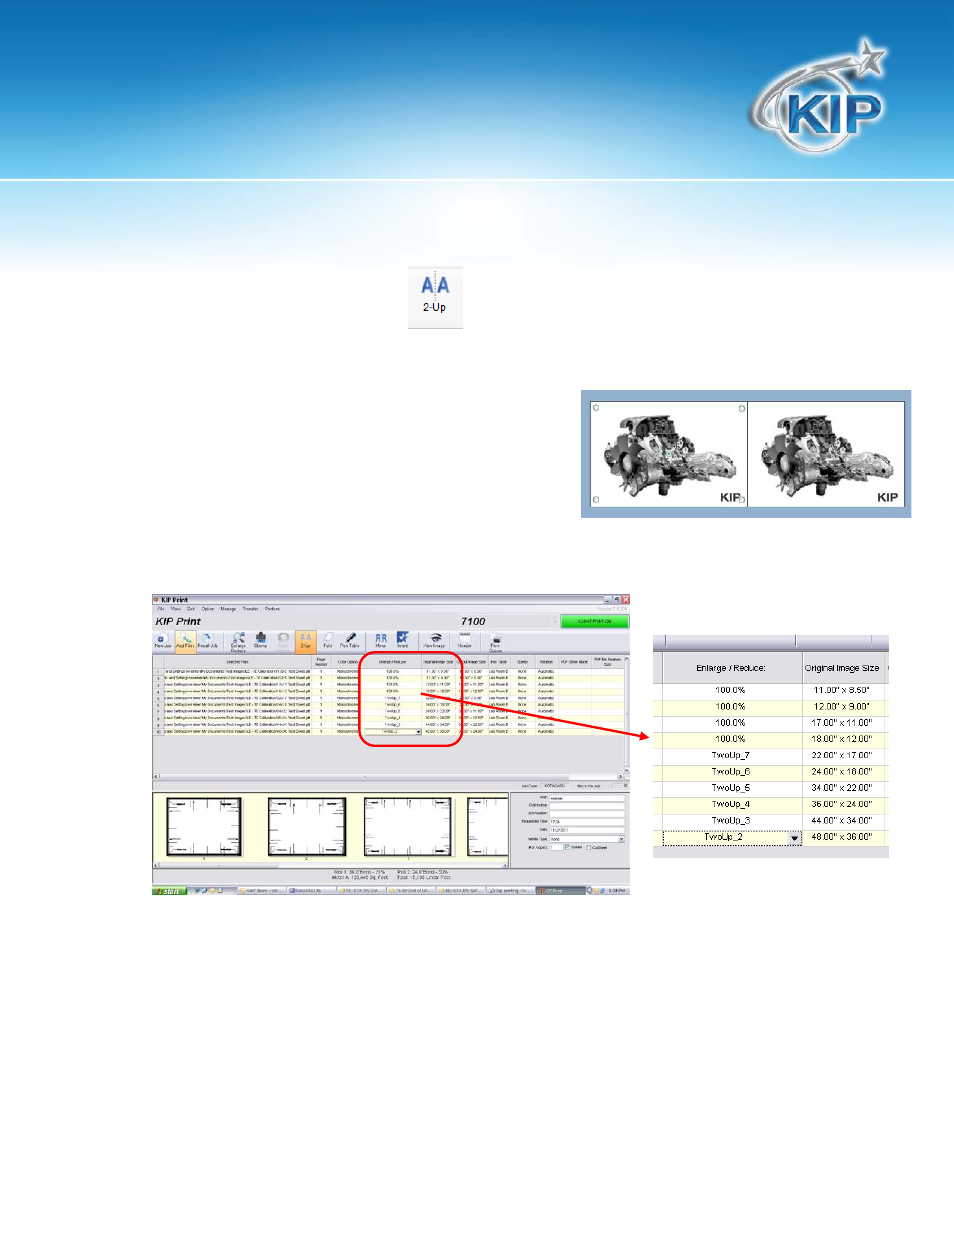Viewport: 954px width, 1235px height.
Task: Toggle the Collate checkbox
Action: pyautogui.click(x=567, y=847)
